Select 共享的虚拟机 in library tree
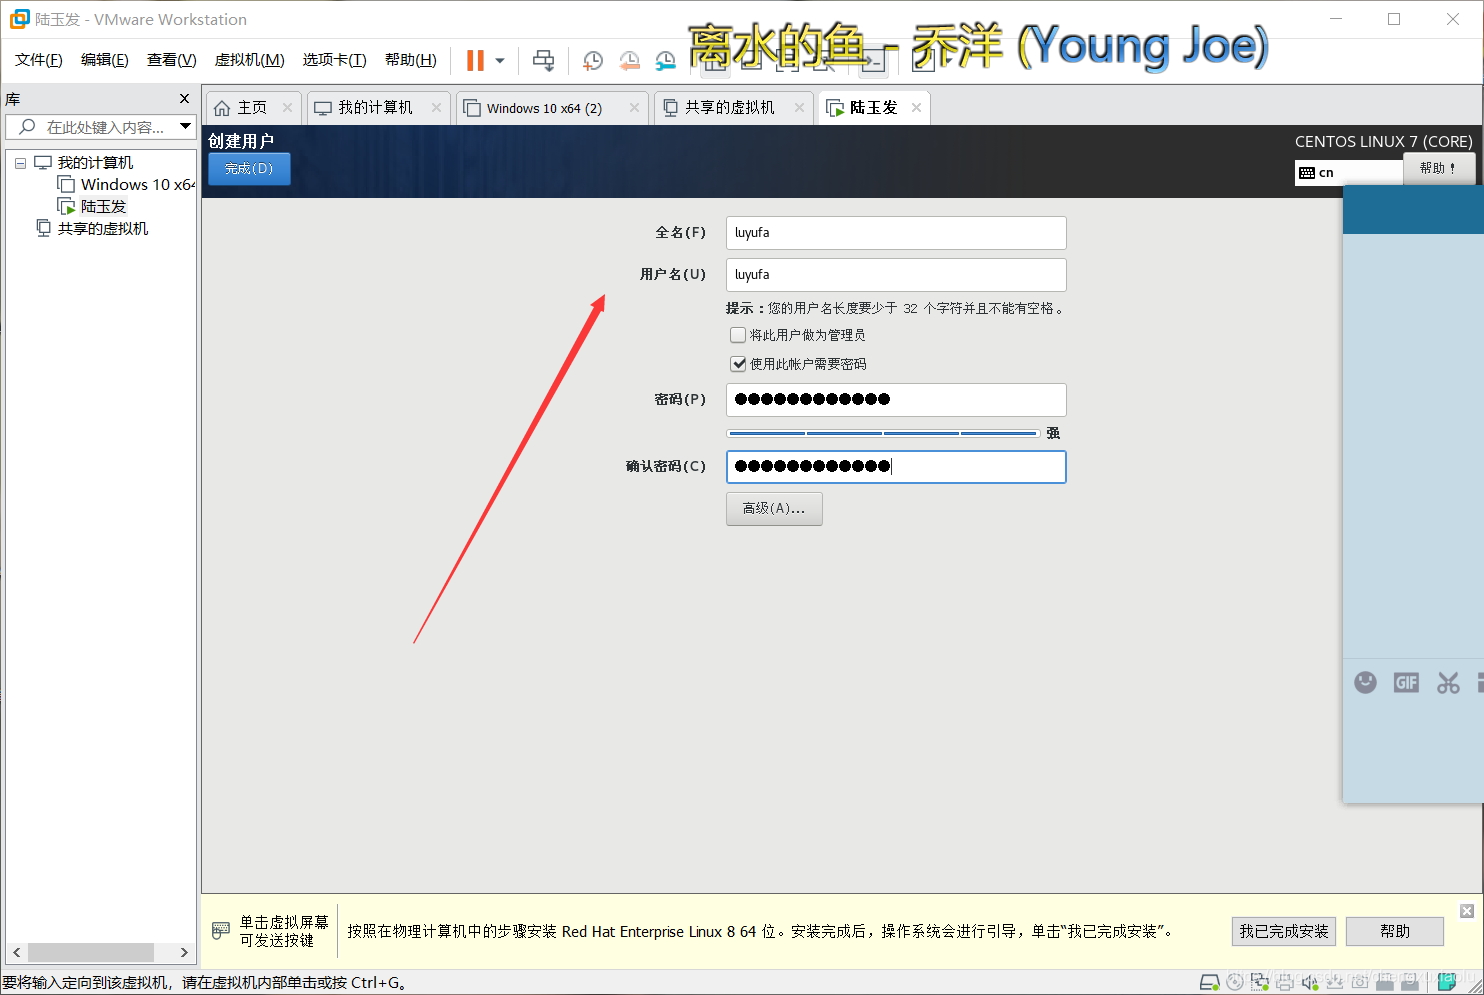The image size is (1484, 995). [102, 229]
